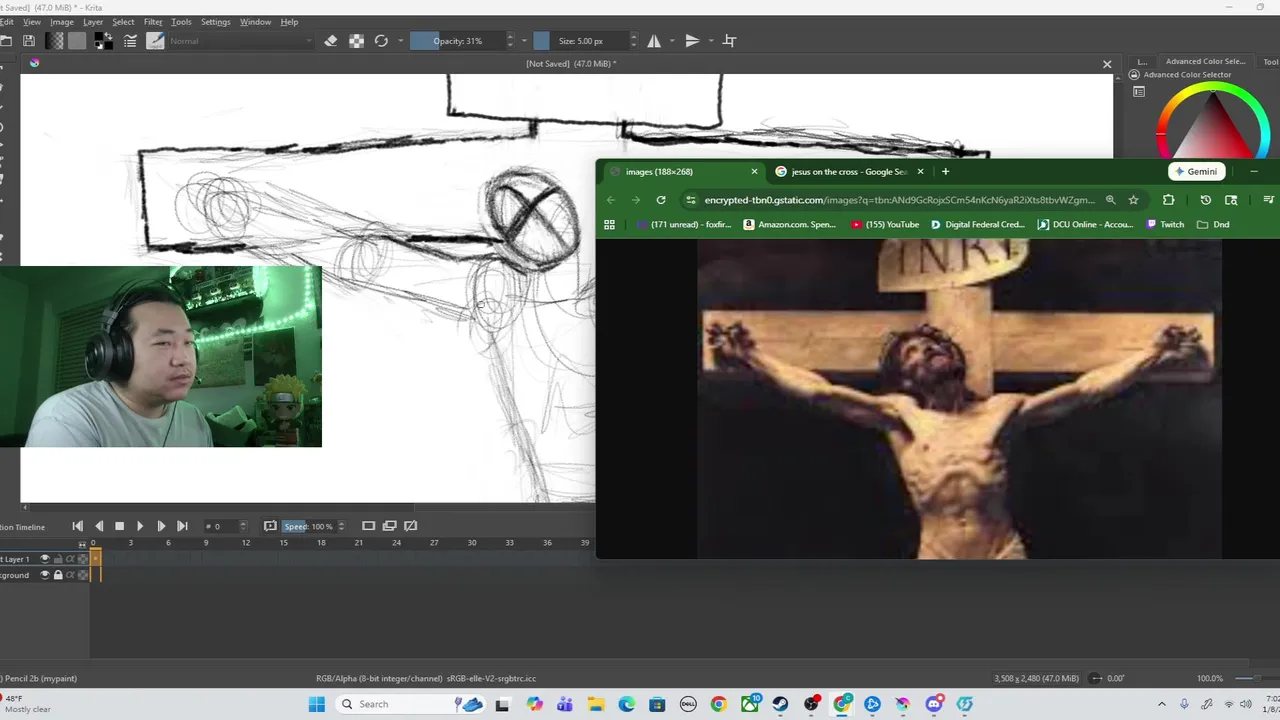Expand the dropdown arrow before the Size slider
This screenshot has width=1280, height=720.
[x=524, y=41]
